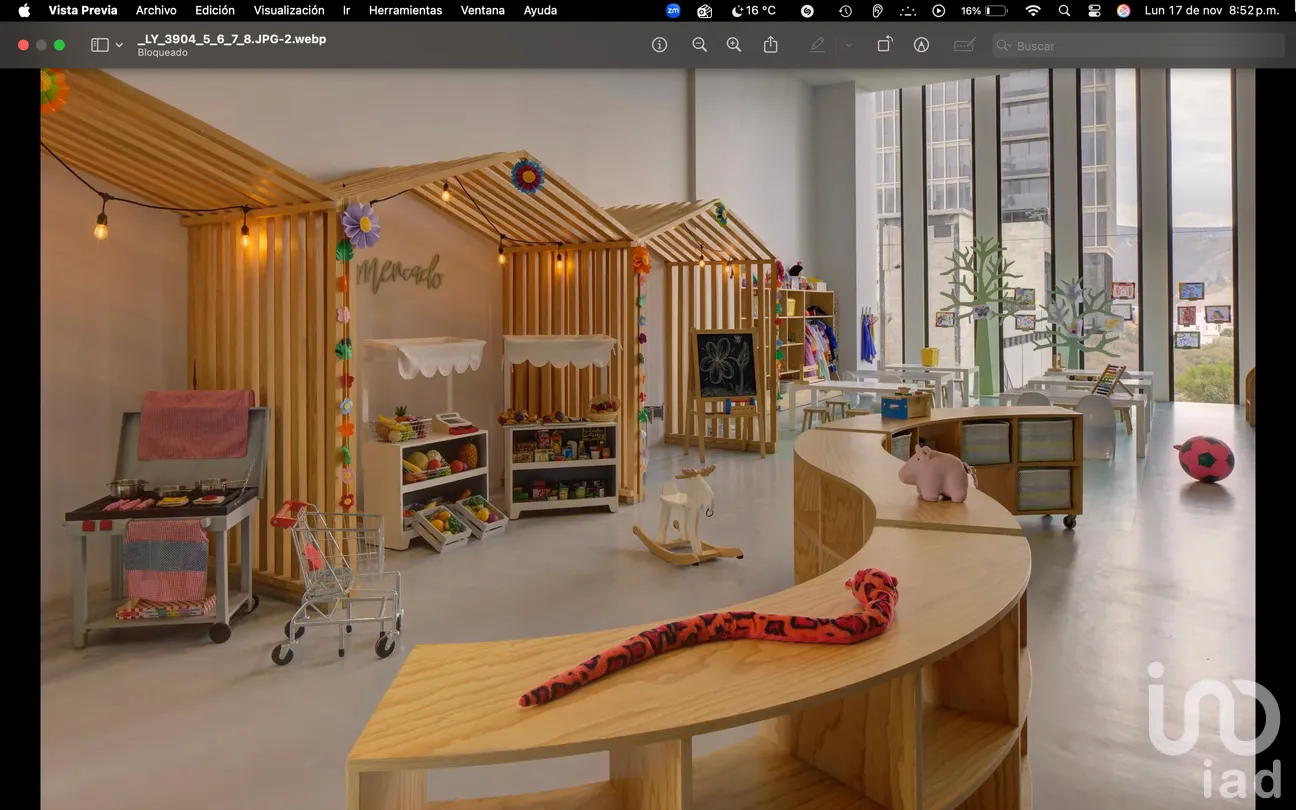Expand the sidebar view options chevron
The height and width of the screenshot is (810, 1296).
119,45
